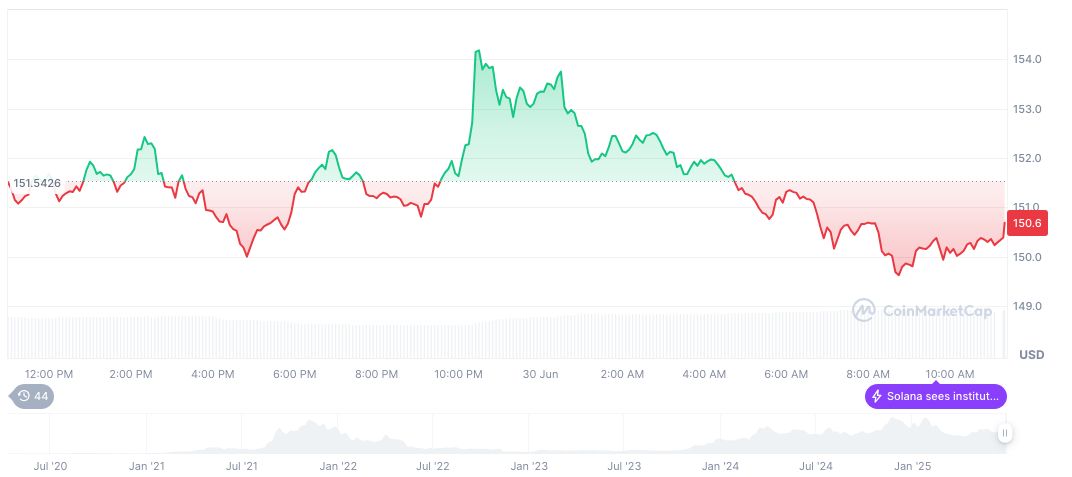Screen dimensions: 1072x477
Task: Grab the range slider handle on mini chart
Action: coord(1004,433)
